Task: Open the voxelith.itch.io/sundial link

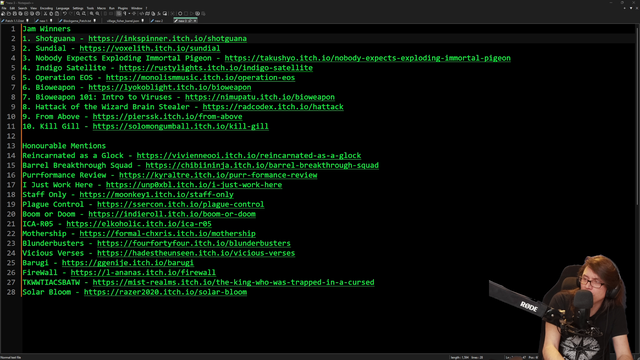Action: coord(150,48)
